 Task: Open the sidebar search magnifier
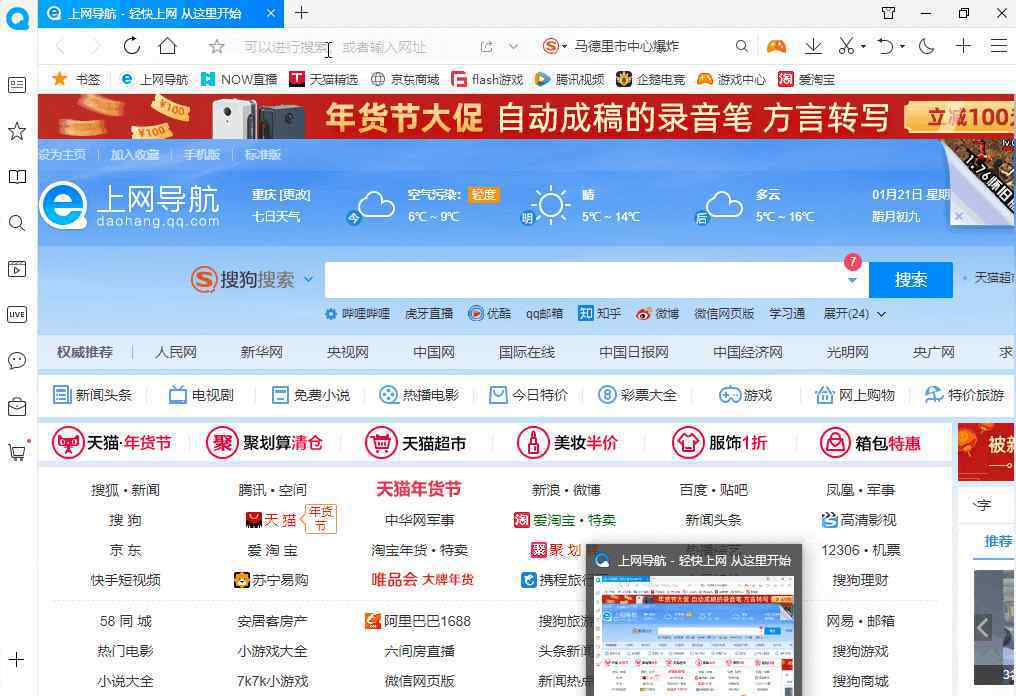[x=17, y=224]
